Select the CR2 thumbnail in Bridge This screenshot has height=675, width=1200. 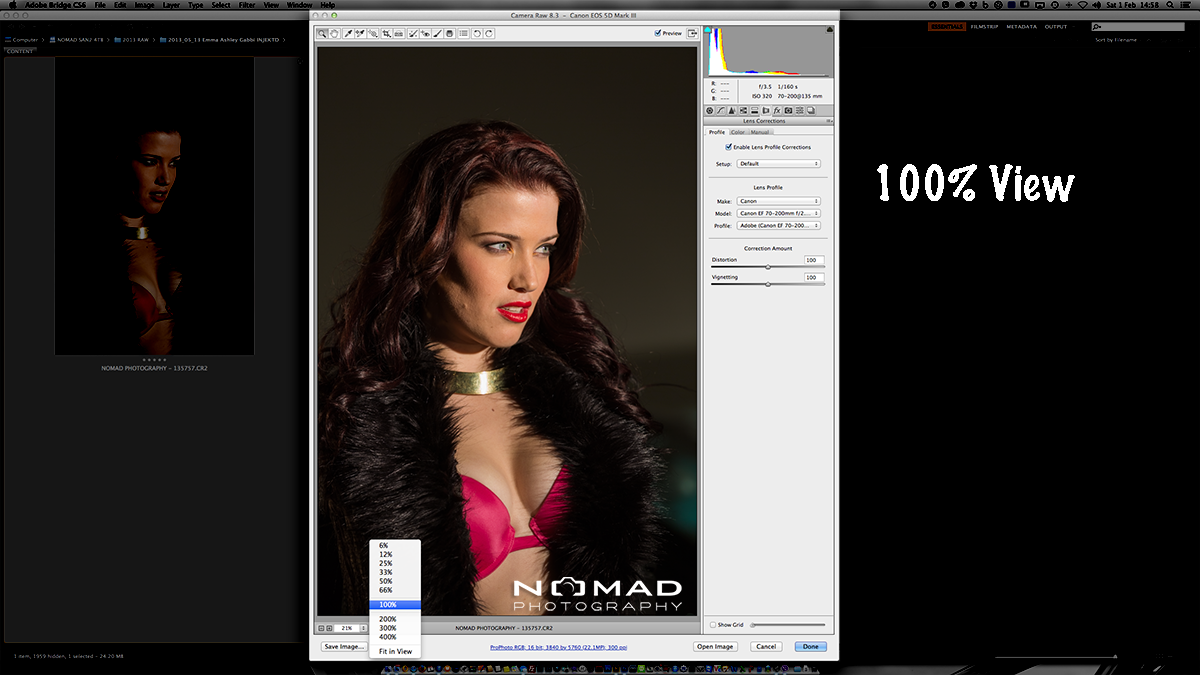pyautogui.click(x=154, y=205)
